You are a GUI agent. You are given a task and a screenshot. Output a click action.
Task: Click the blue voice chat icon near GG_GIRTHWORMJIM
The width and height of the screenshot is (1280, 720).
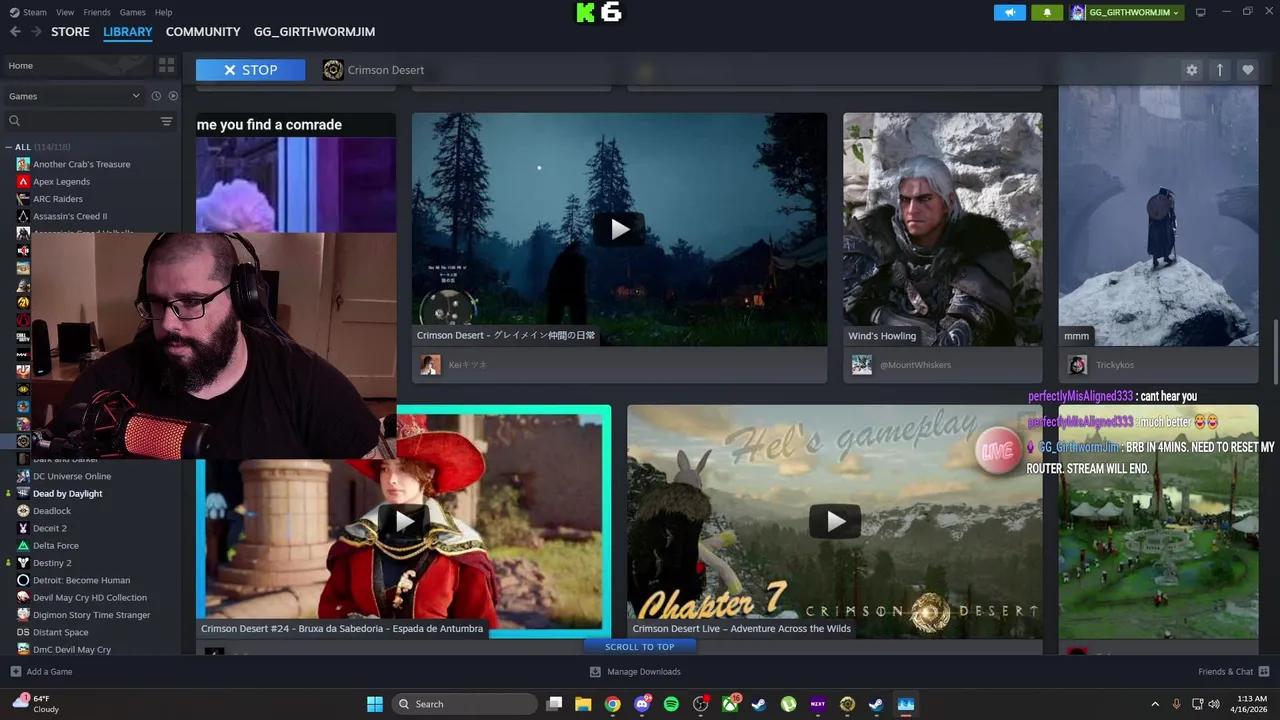[1009, 12]
